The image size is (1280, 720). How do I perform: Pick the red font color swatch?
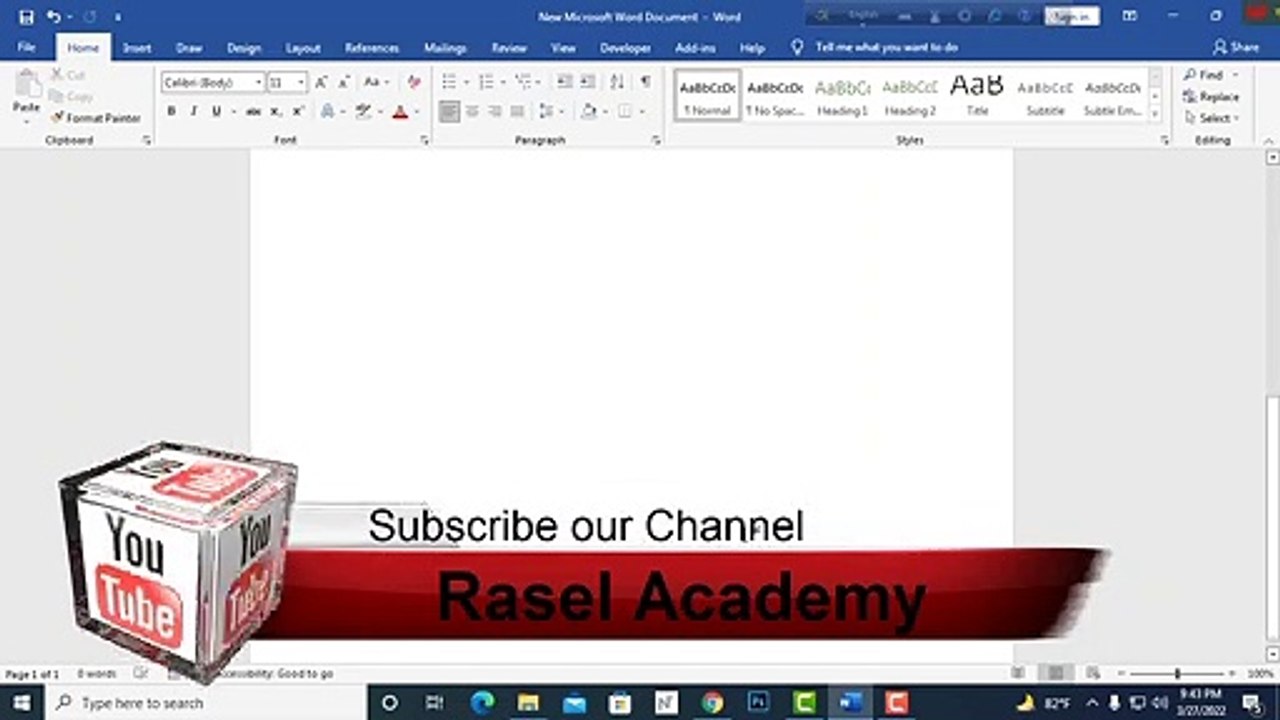pyautogui.click(x=401, y=112)
